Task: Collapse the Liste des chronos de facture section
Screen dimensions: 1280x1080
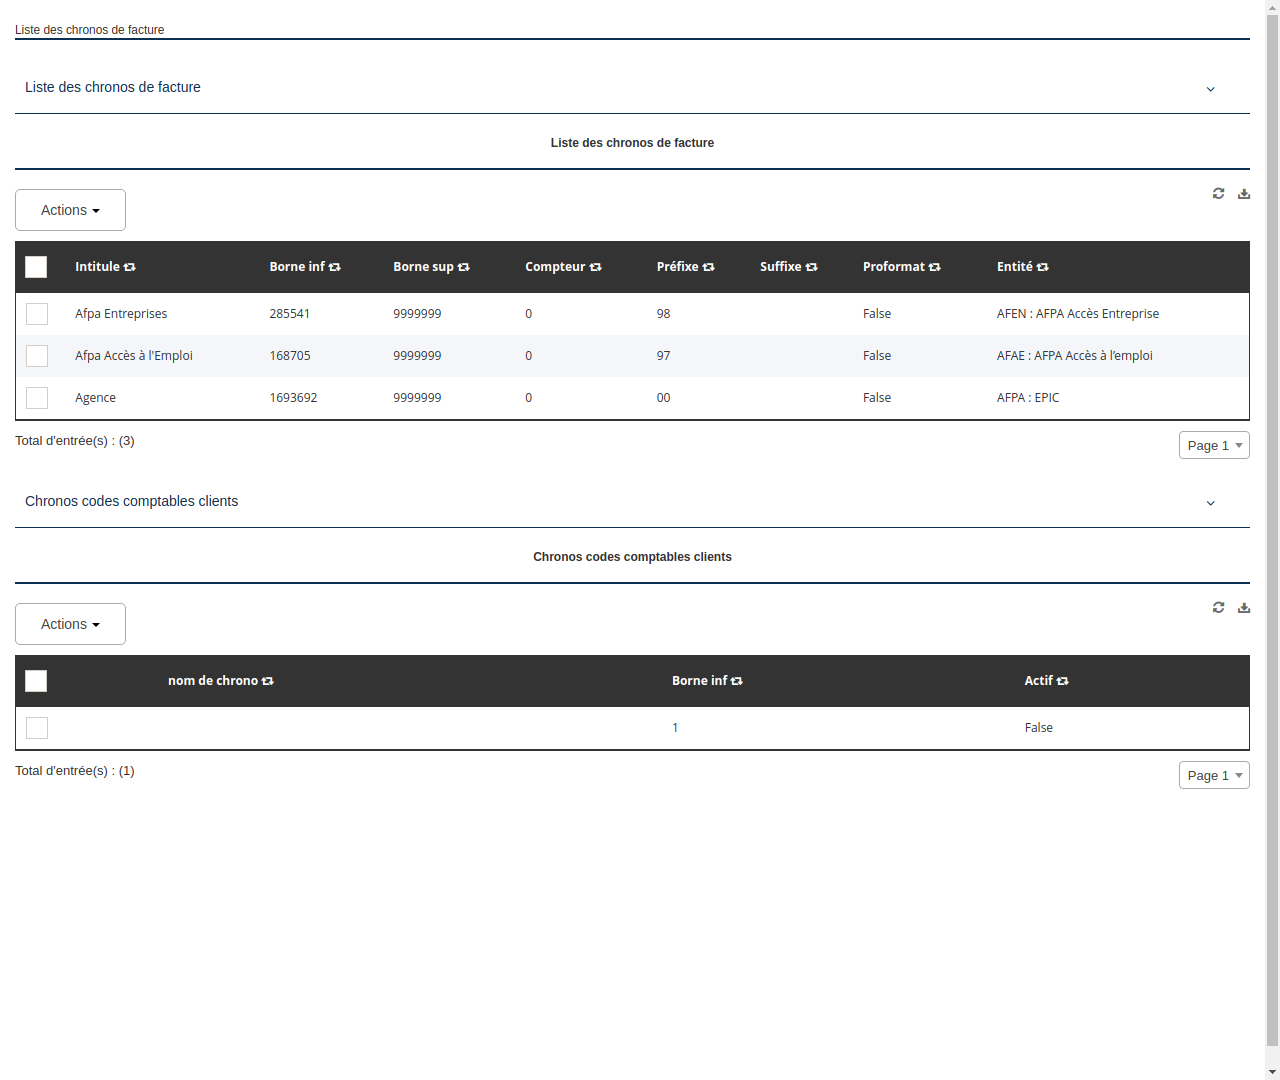Action: [1210, 89]
